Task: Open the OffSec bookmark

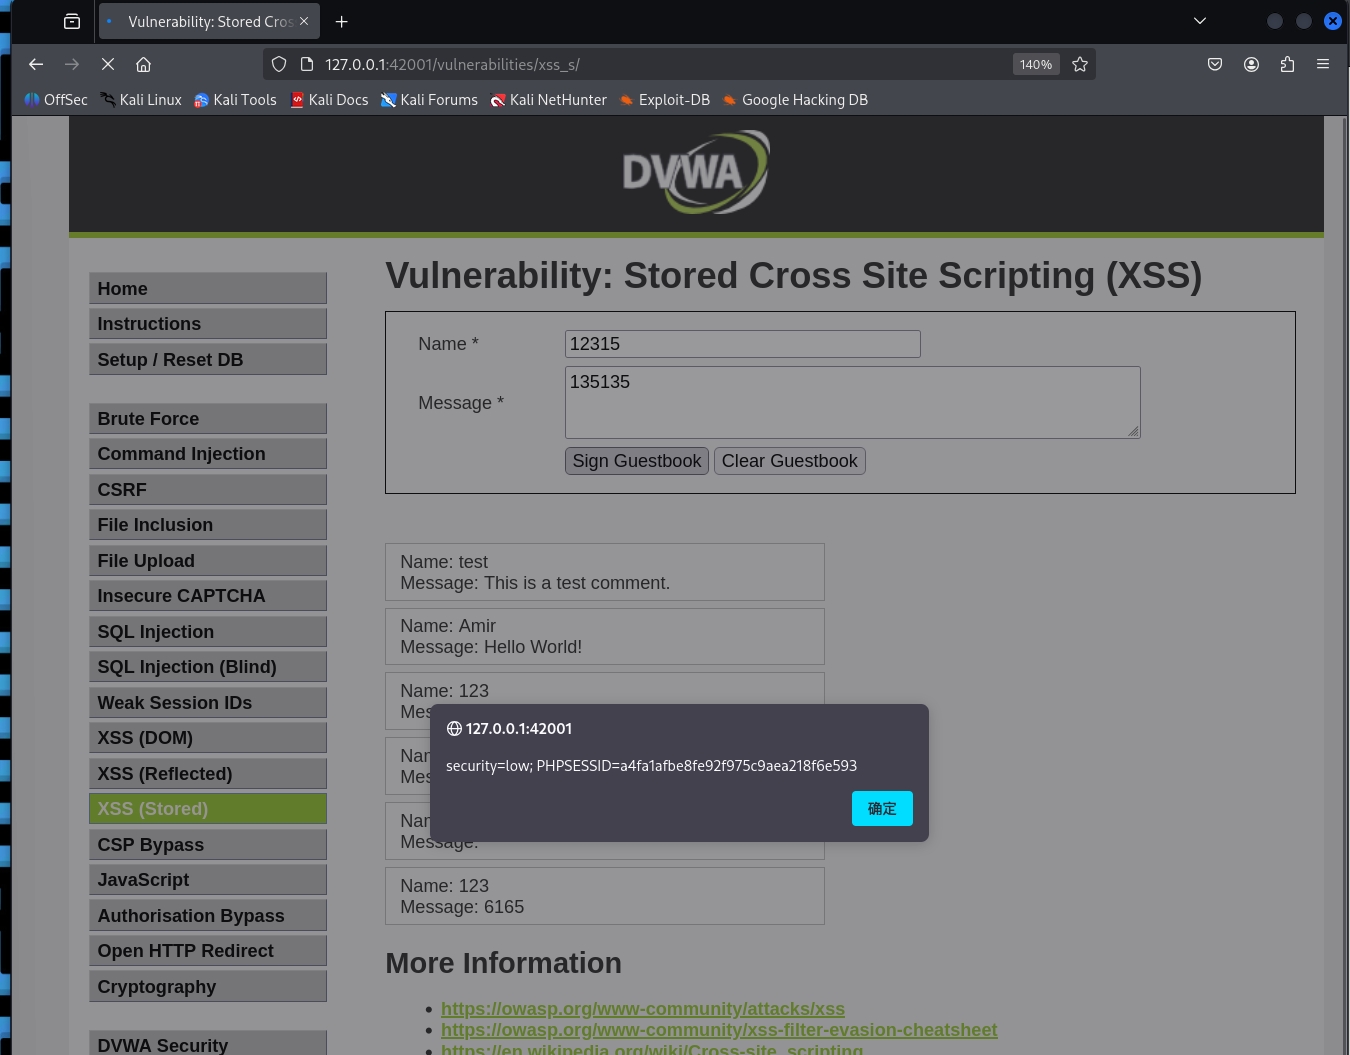Action: tap(56, 100)
